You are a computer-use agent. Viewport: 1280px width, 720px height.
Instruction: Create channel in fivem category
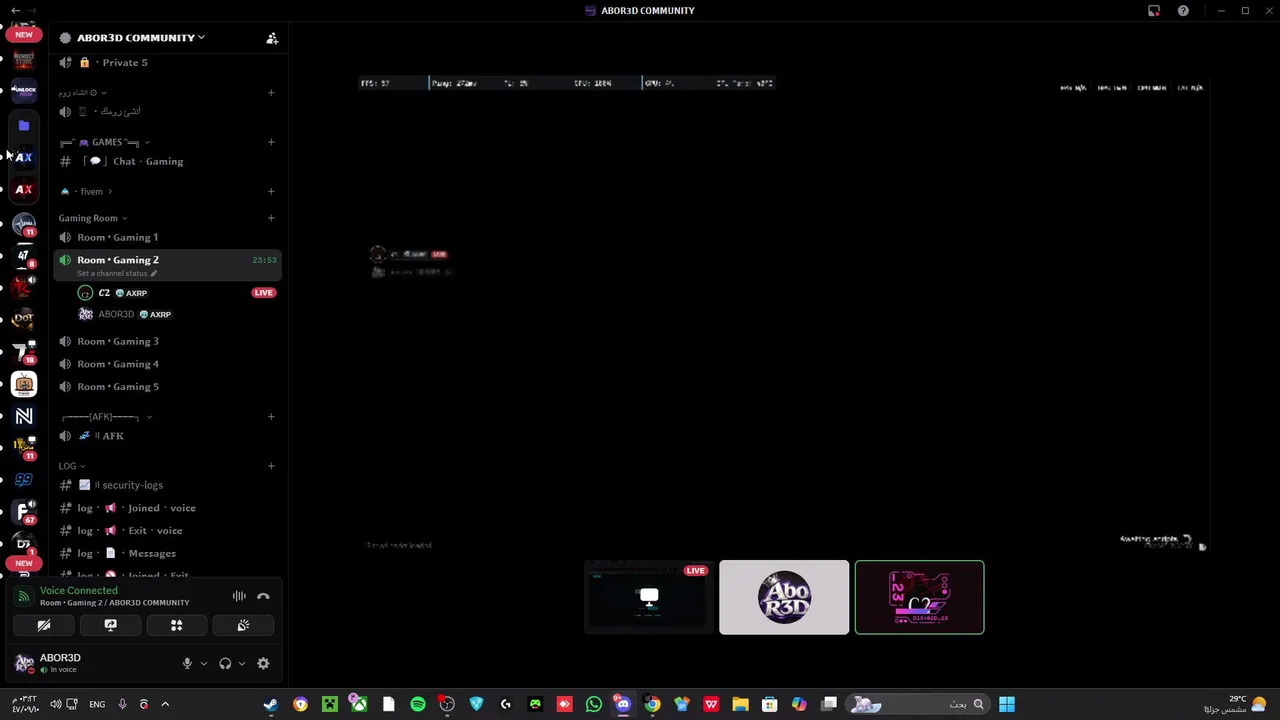(x=271, y=191)
